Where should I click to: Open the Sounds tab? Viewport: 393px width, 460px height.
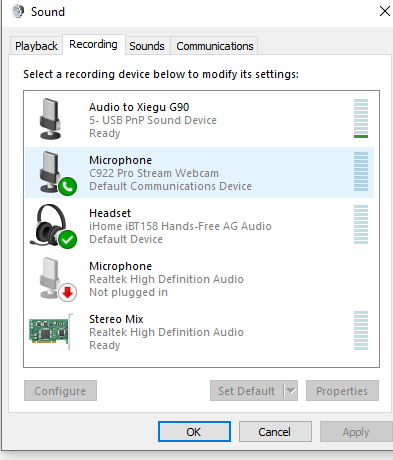[147, 46]
